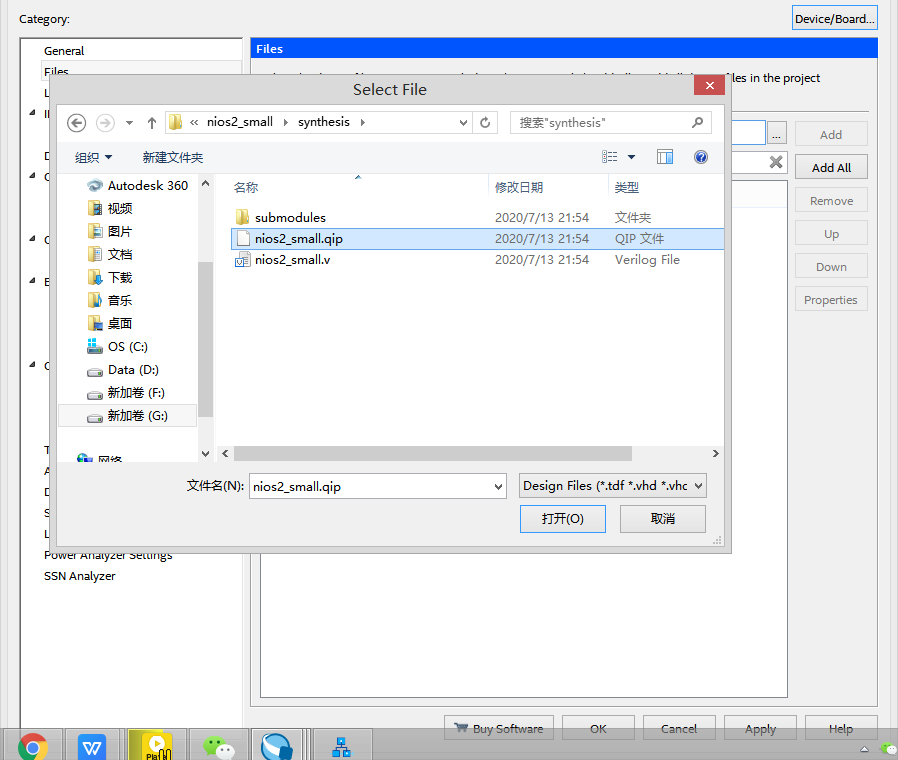The height and width of the screenshot is (760, 898).
Task: Open the view options dropdown arrow
Action: [631, 157]
